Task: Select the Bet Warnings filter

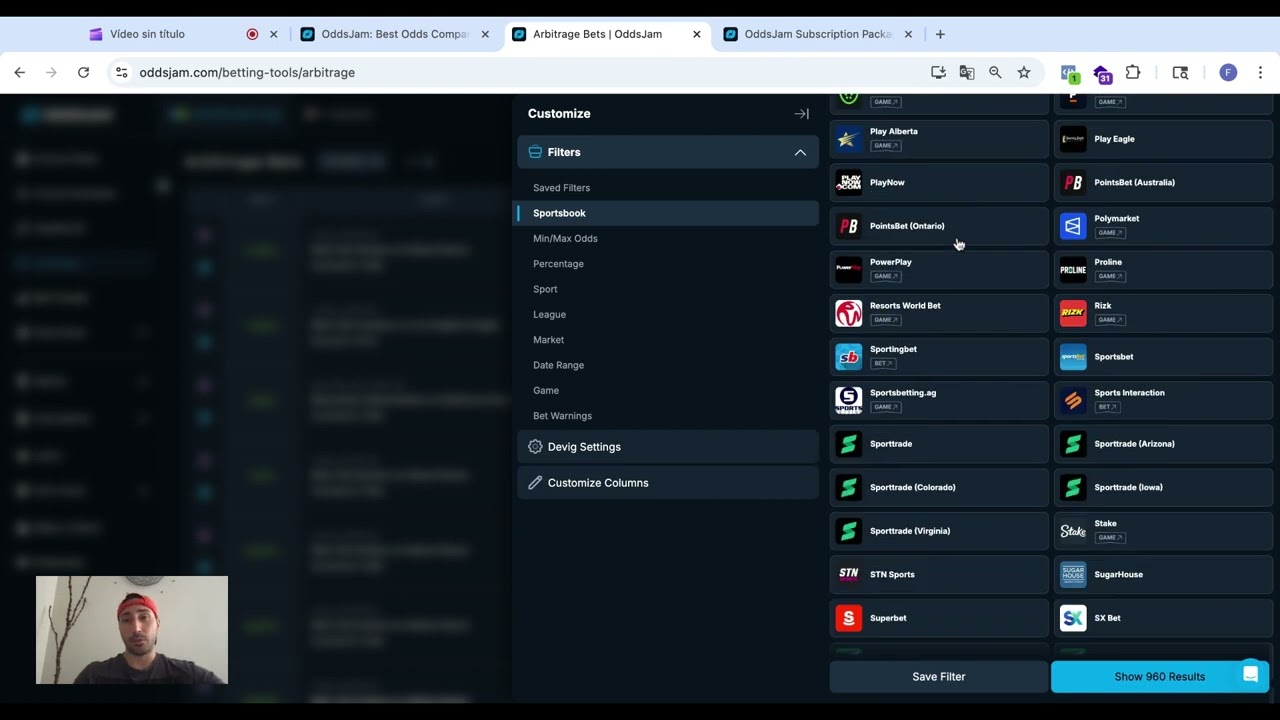Action: [562, 416]
